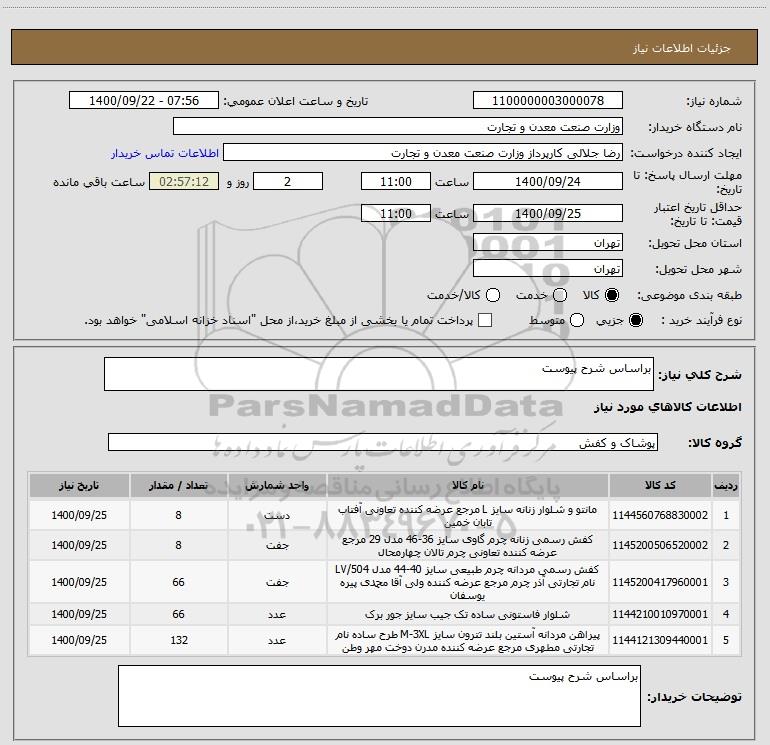This screenshot has width=770, height=745.
Task: Click the goods group field پوشاک و کفش
Action: coord(383,442)
